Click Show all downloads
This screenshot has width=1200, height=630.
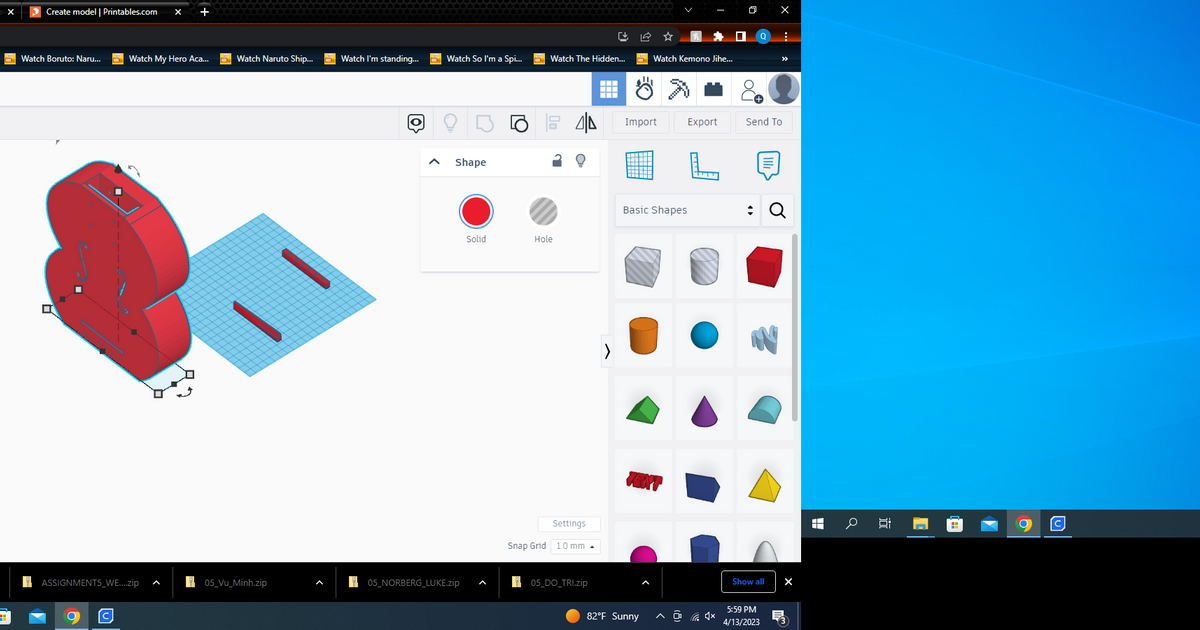pos(747,582)
